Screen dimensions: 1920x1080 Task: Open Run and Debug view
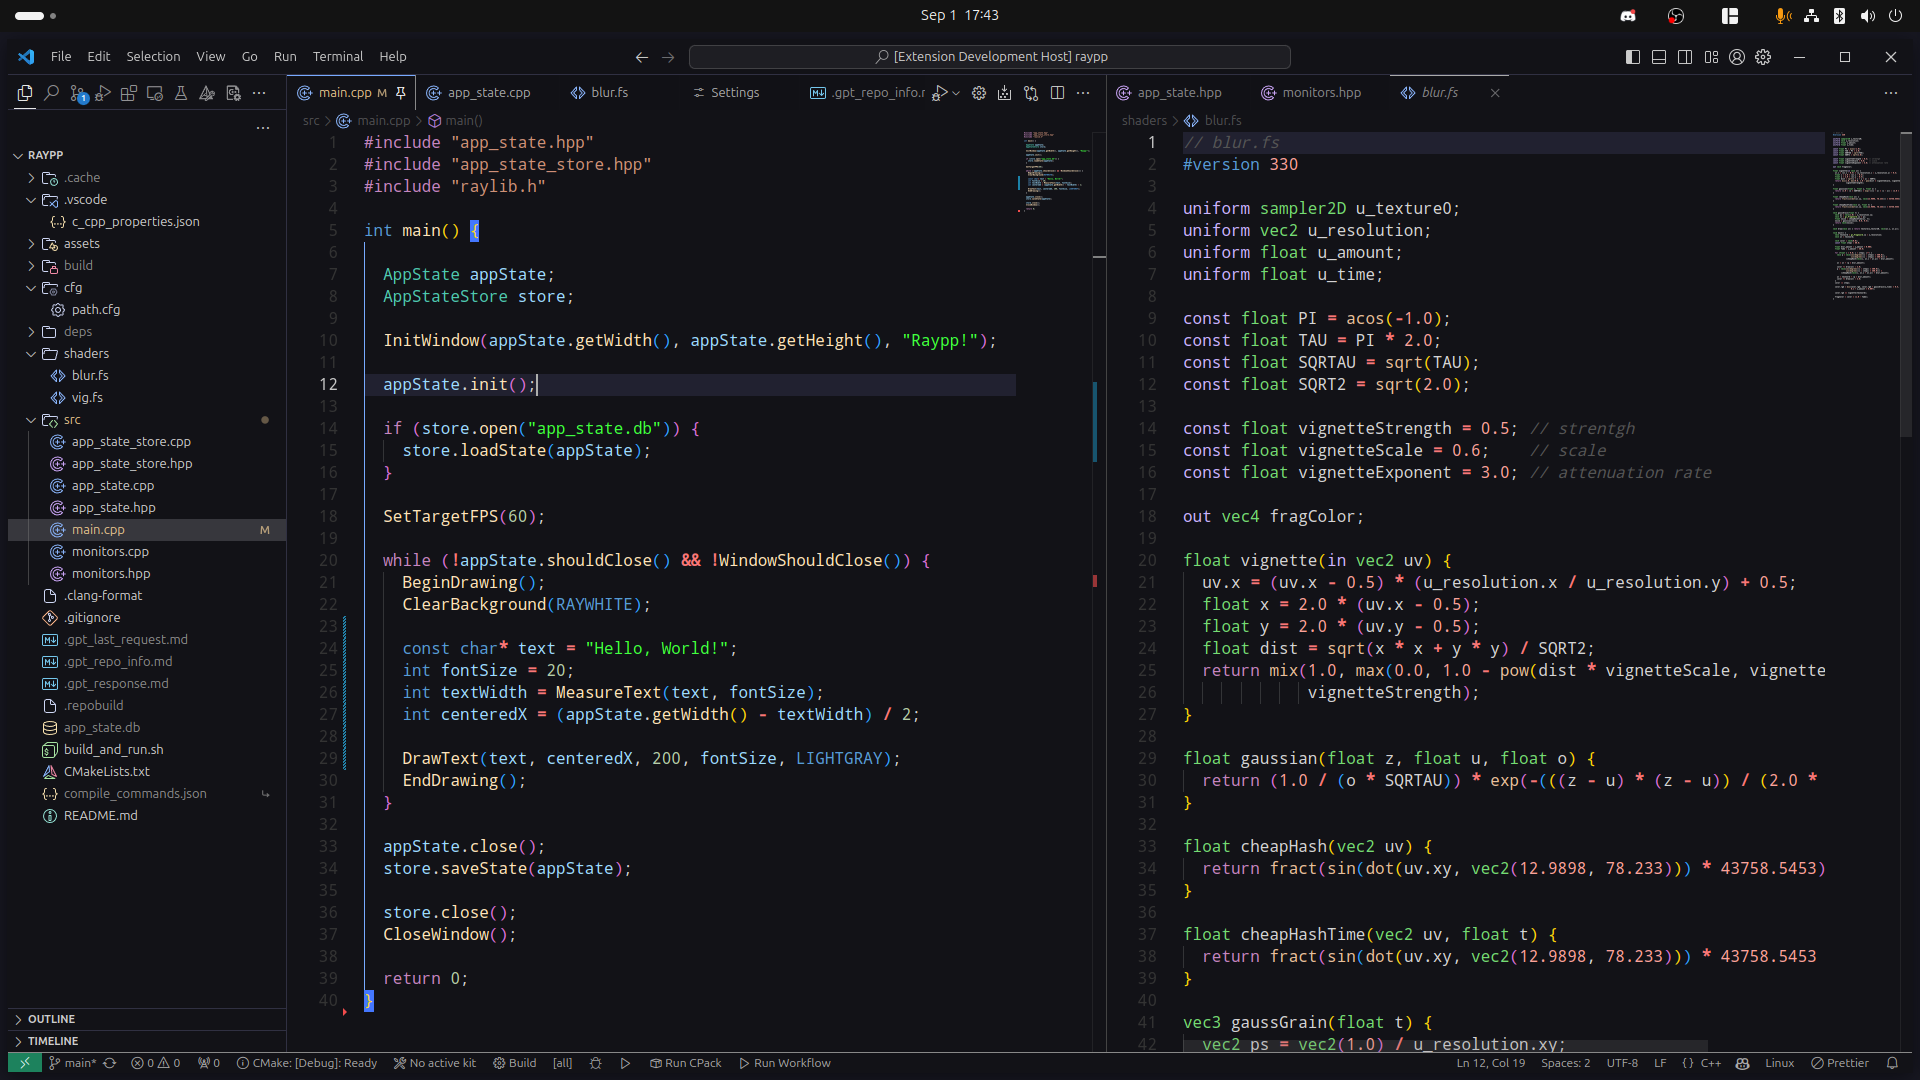coord(103,93)
